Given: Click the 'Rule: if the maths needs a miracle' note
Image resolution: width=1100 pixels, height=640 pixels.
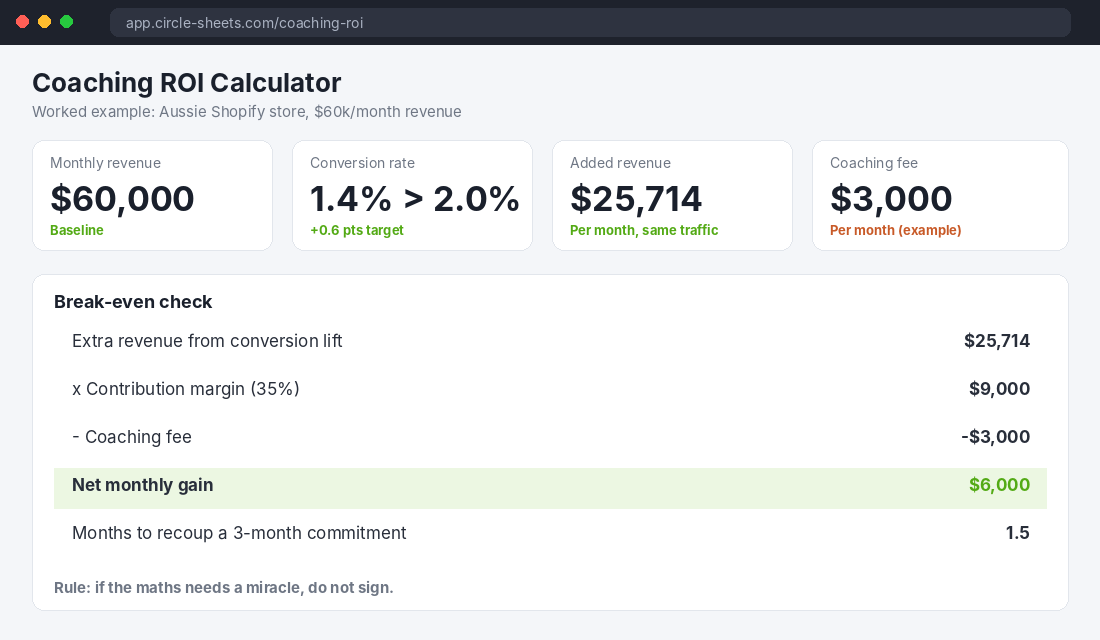Looking at the screenshot, I should [224, 587].
